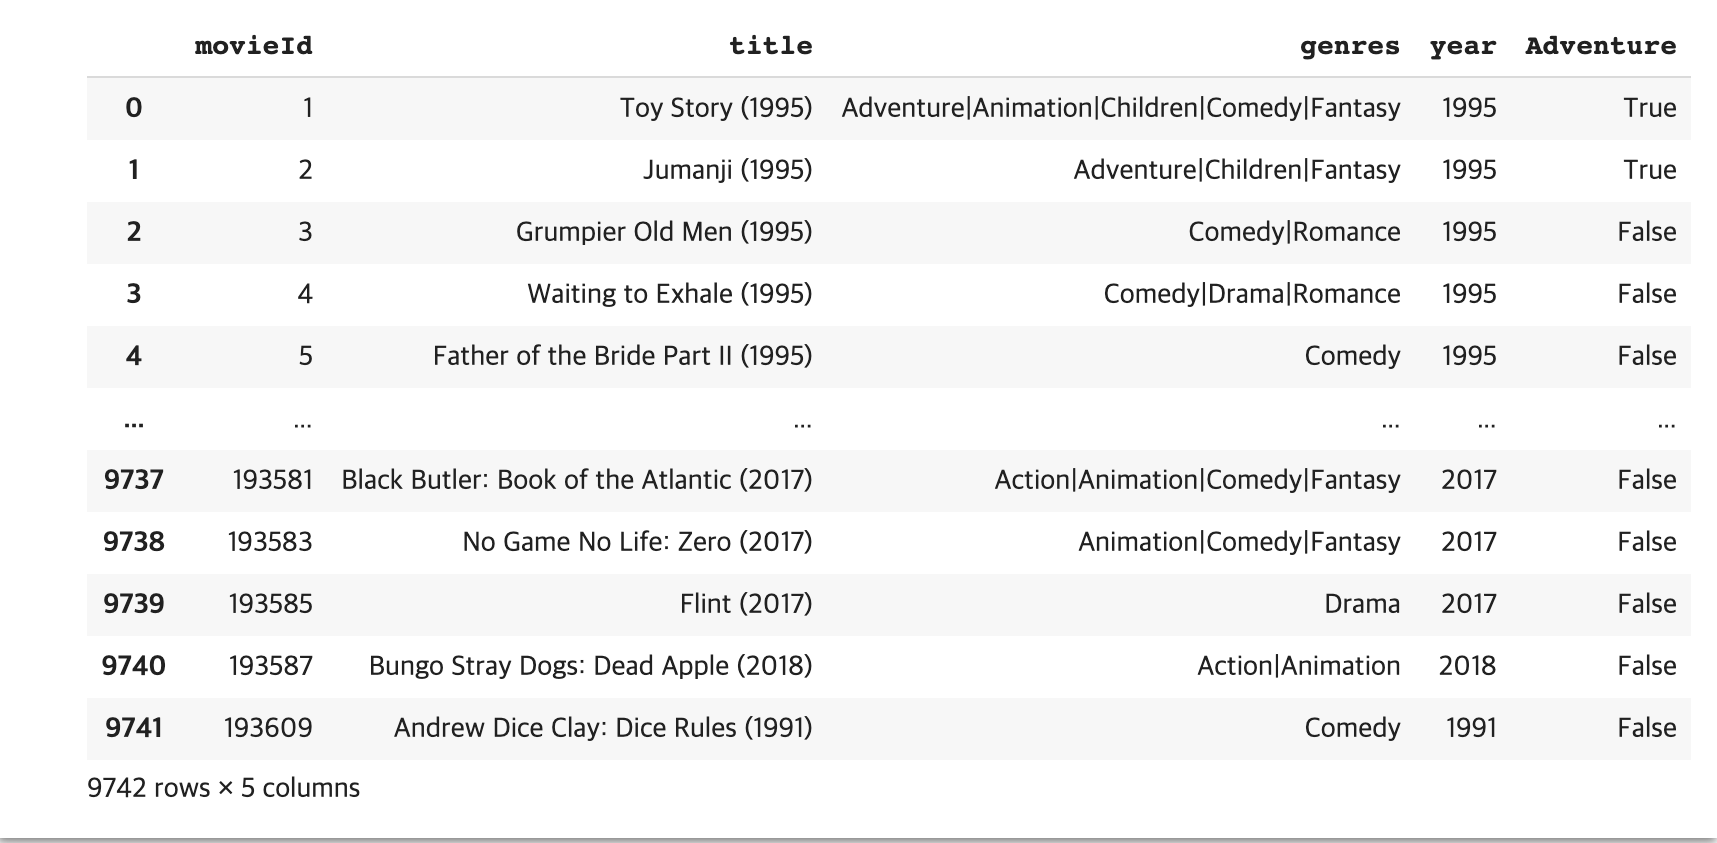Click the title column header
The height and width of the screenshot is (843, 1717).
point(770,46)
